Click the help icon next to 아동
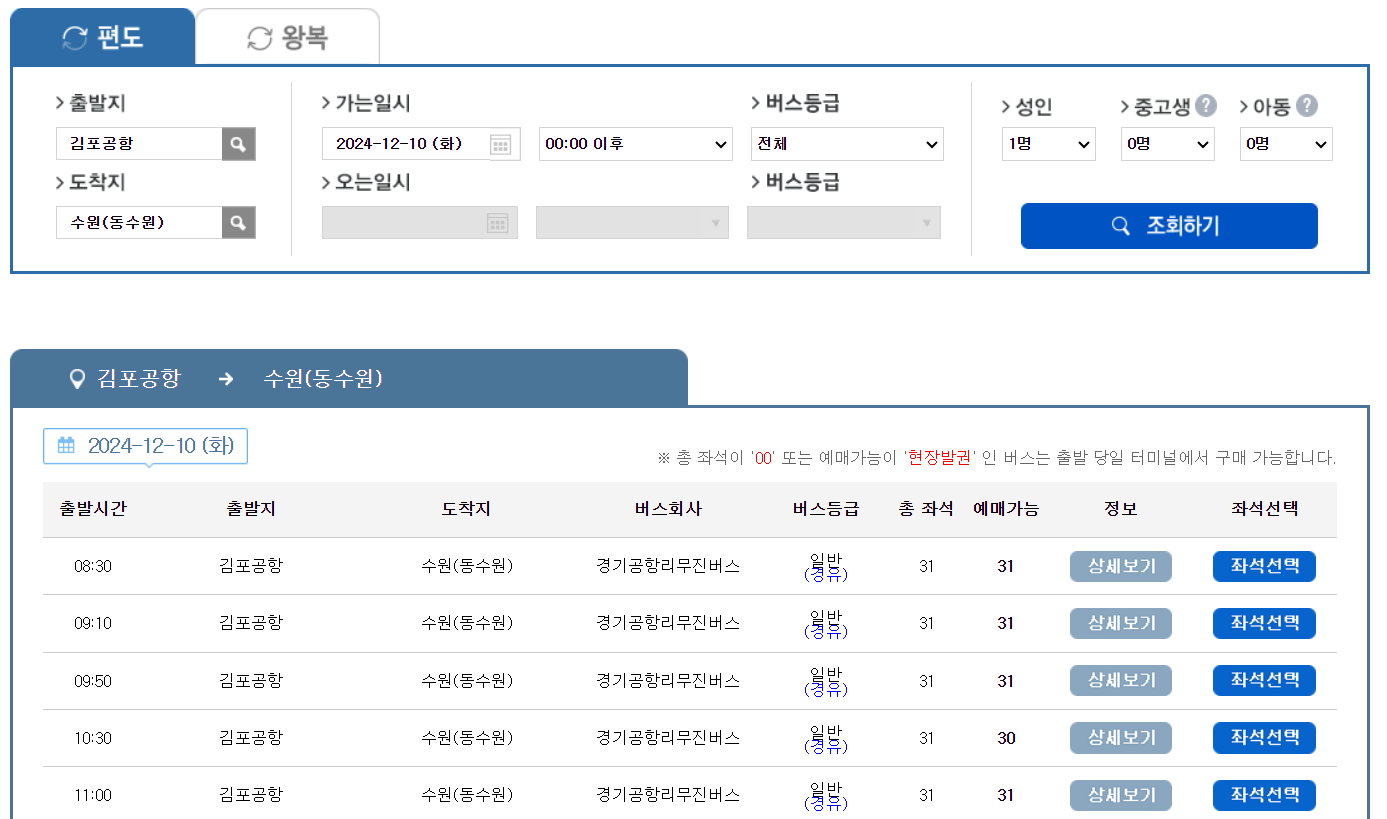The height and width of the screenshot is (819, 1387). click(1307, 105)
